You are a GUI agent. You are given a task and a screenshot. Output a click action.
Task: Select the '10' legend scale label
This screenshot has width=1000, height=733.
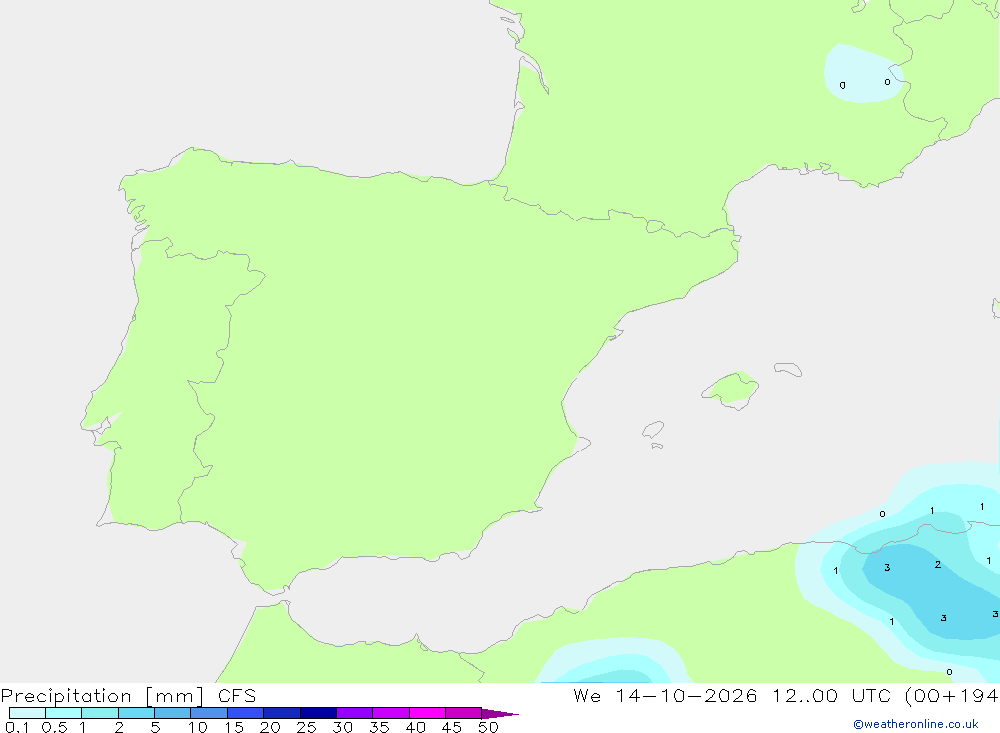click(x=198, y=727)
